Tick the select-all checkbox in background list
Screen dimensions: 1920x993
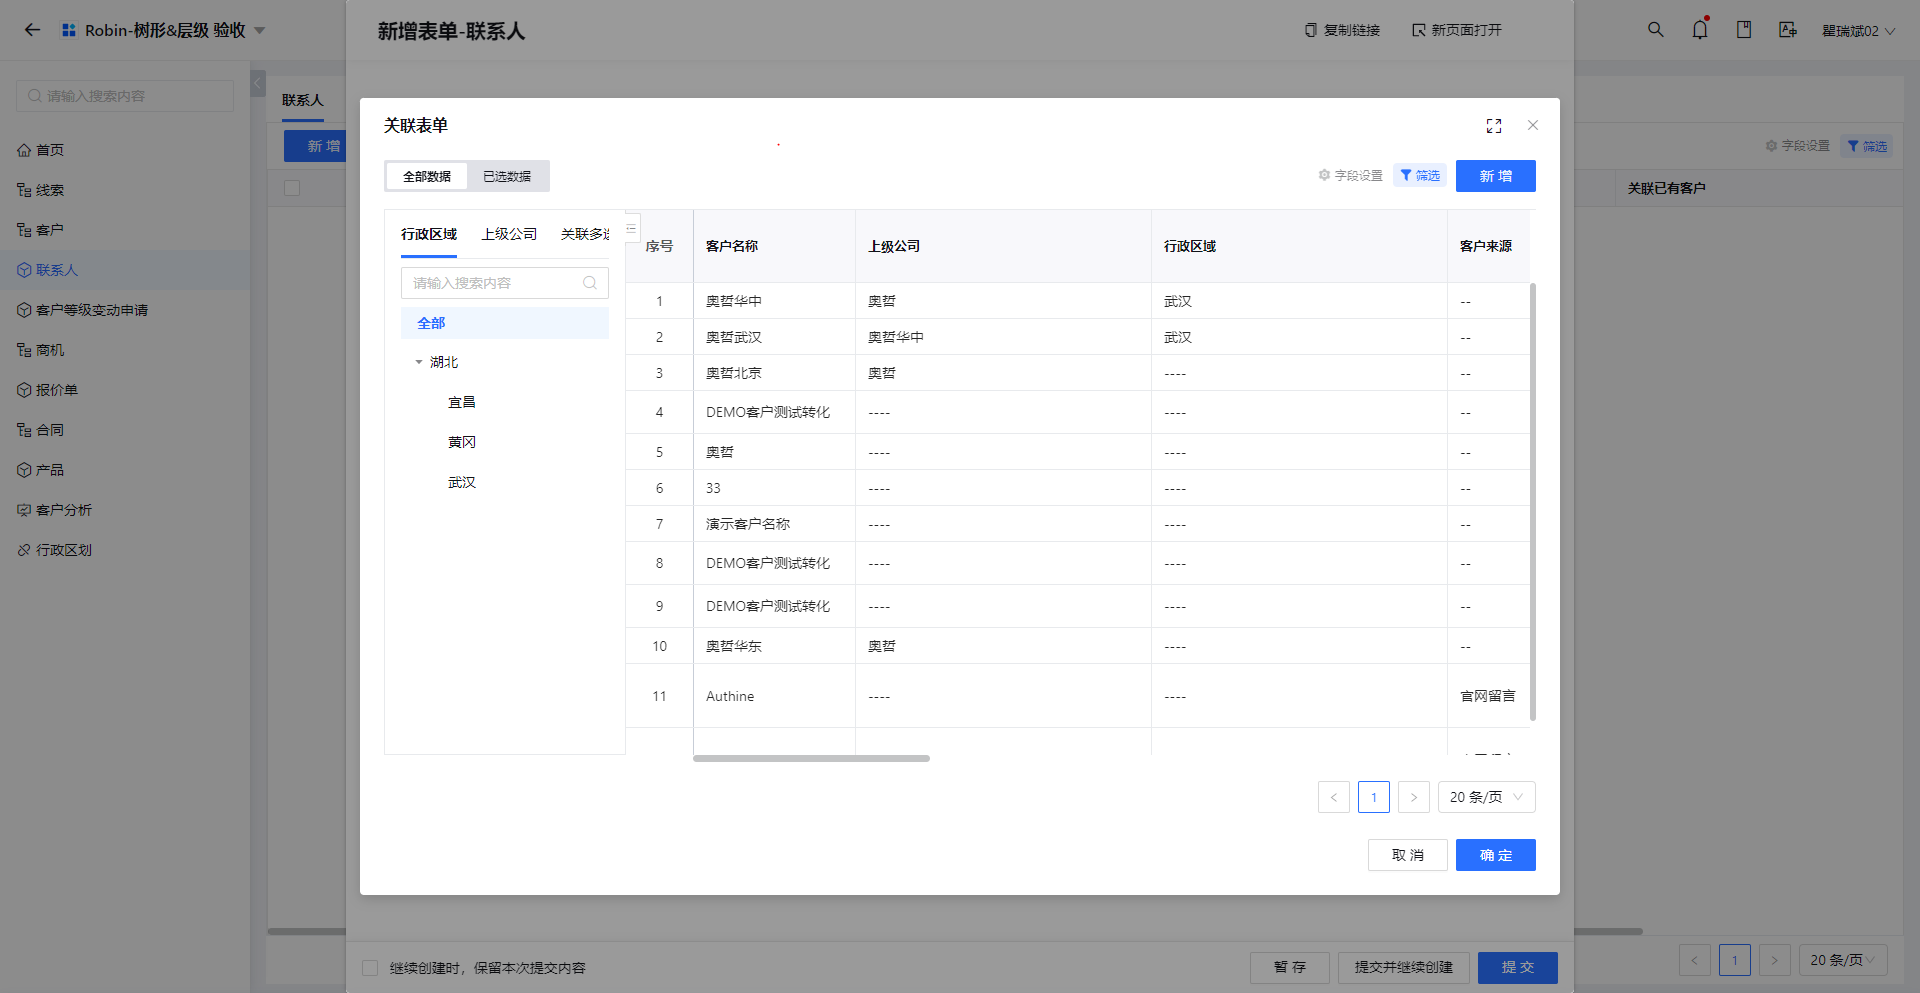click(x=292, y=188)
